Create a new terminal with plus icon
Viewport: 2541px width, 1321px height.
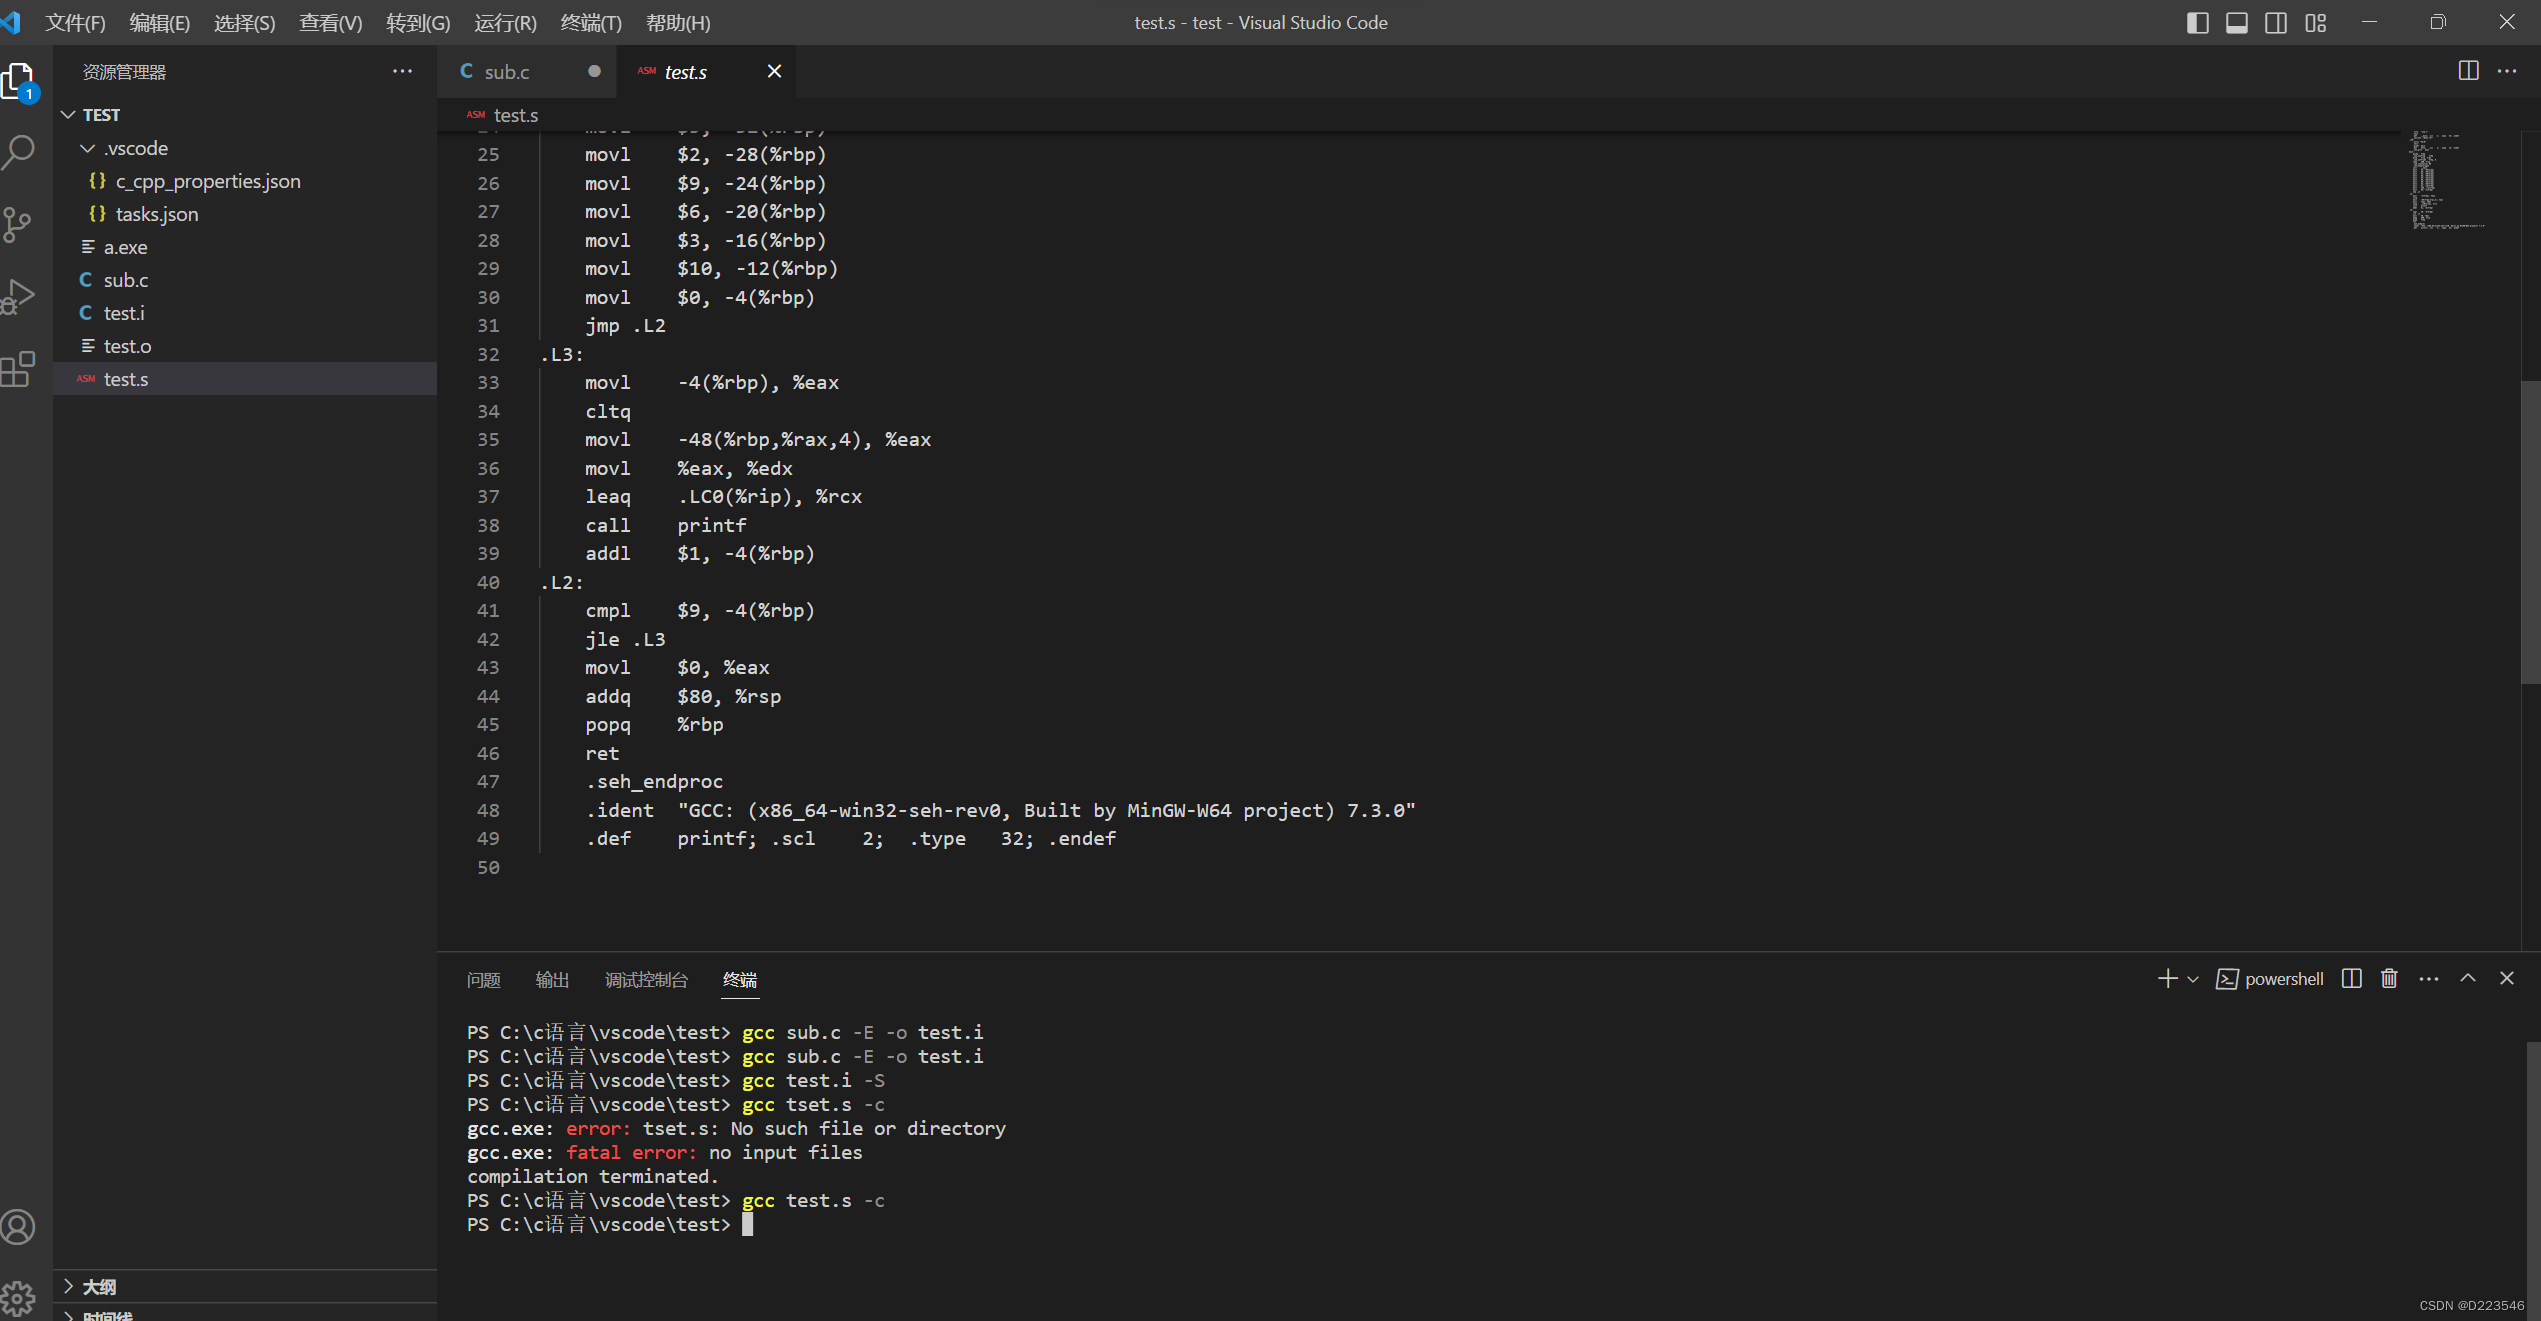point(2167,978)
